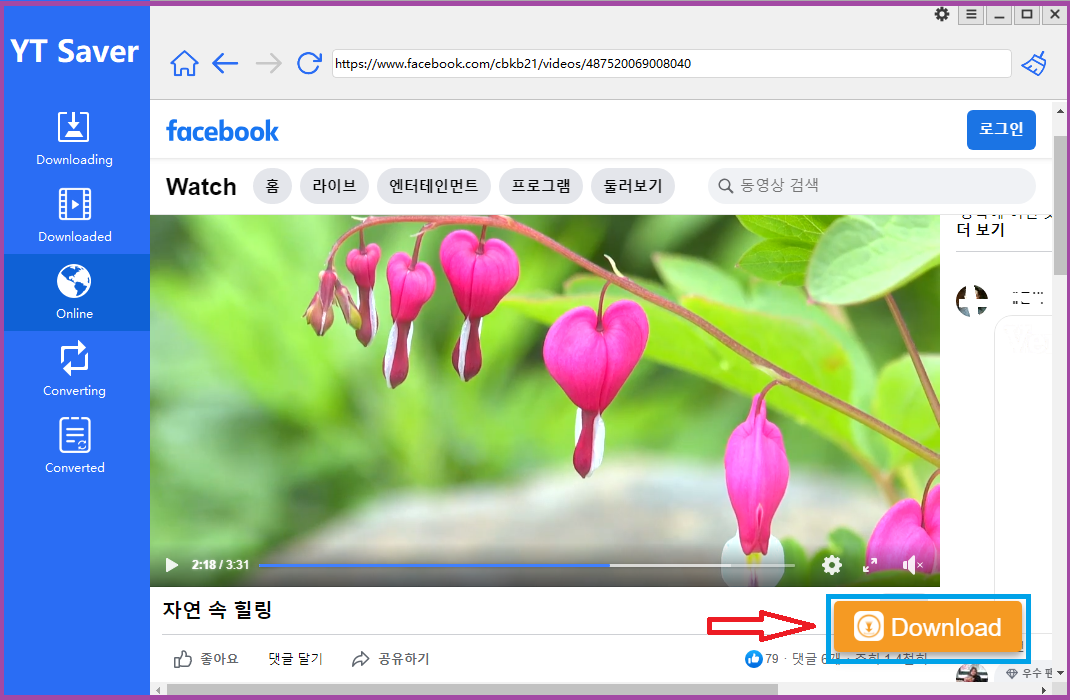
Task: Close the YT Saver window
Action: [x=1054, y=14]
